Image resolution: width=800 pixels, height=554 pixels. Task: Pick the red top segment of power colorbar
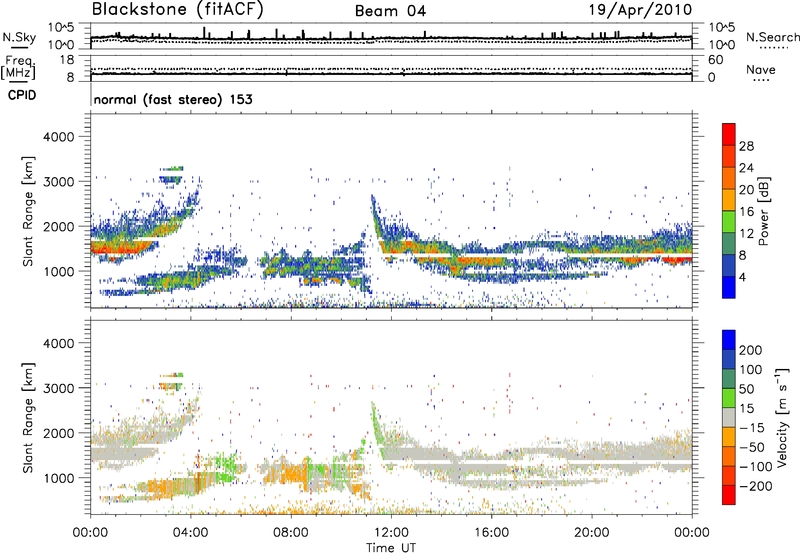(729, 134)
